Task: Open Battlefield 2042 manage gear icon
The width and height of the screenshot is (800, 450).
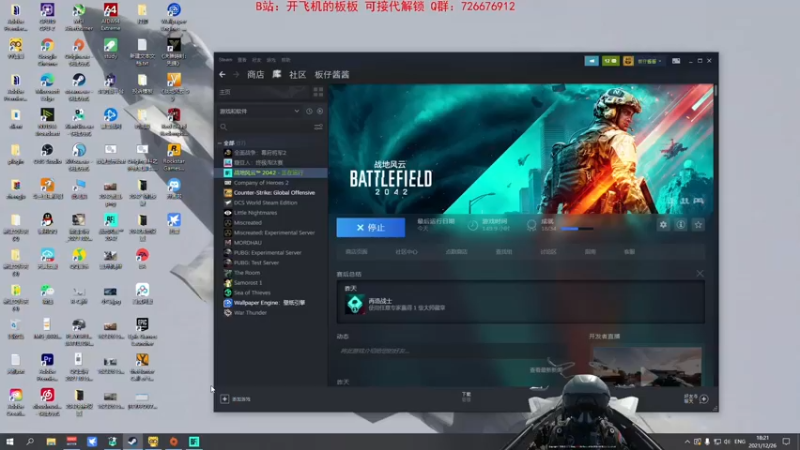Action: 663,224
